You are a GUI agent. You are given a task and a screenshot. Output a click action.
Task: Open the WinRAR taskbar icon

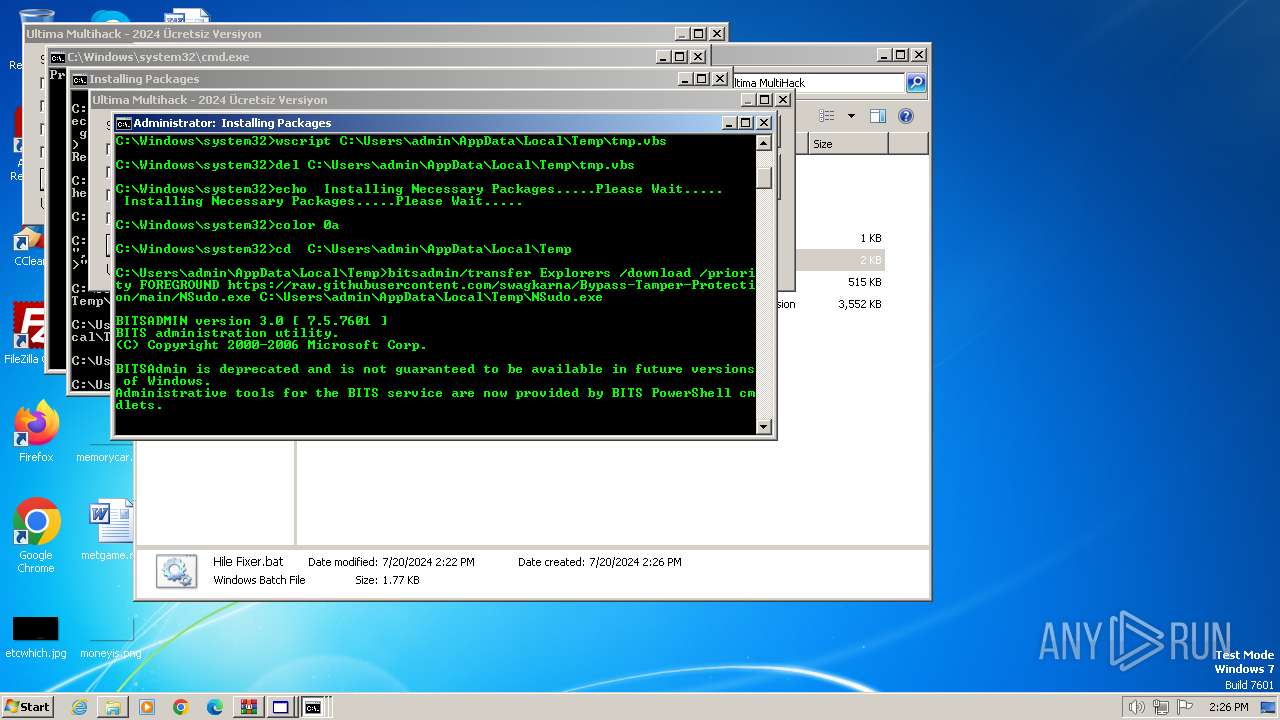coord(249,707)
